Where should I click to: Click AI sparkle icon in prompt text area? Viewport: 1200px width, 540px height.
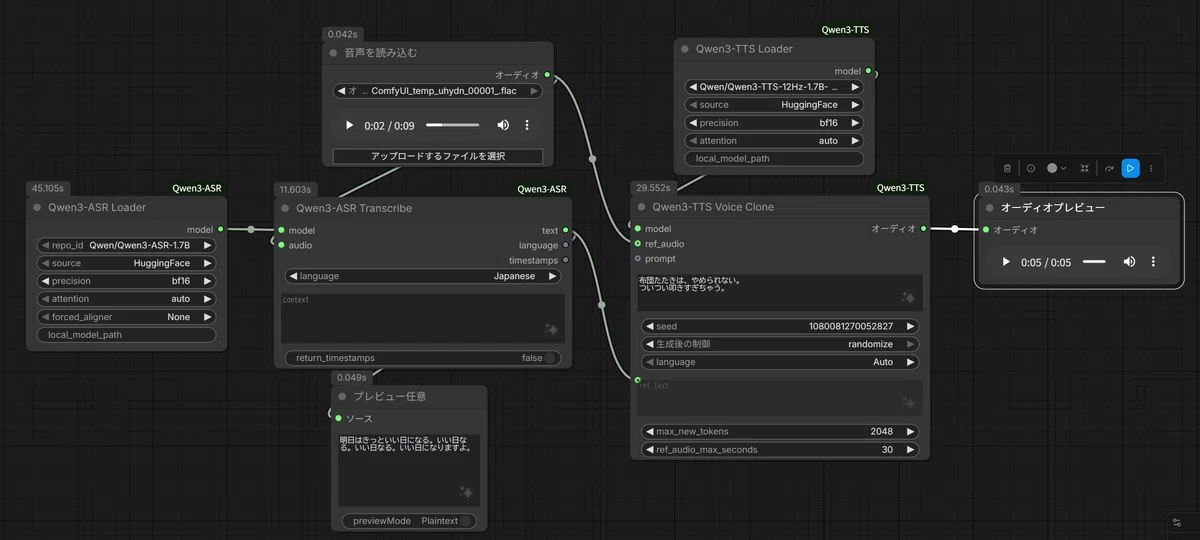pyautogui.click(x=908, y=297)
